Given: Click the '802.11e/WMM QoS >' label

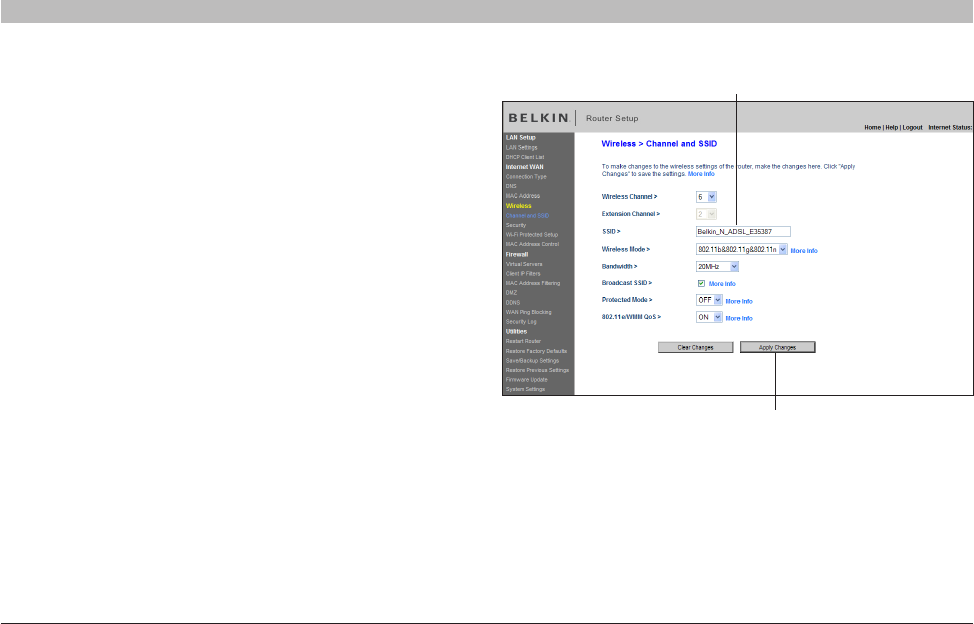Looking at the screenshot, I should [630, 317].
